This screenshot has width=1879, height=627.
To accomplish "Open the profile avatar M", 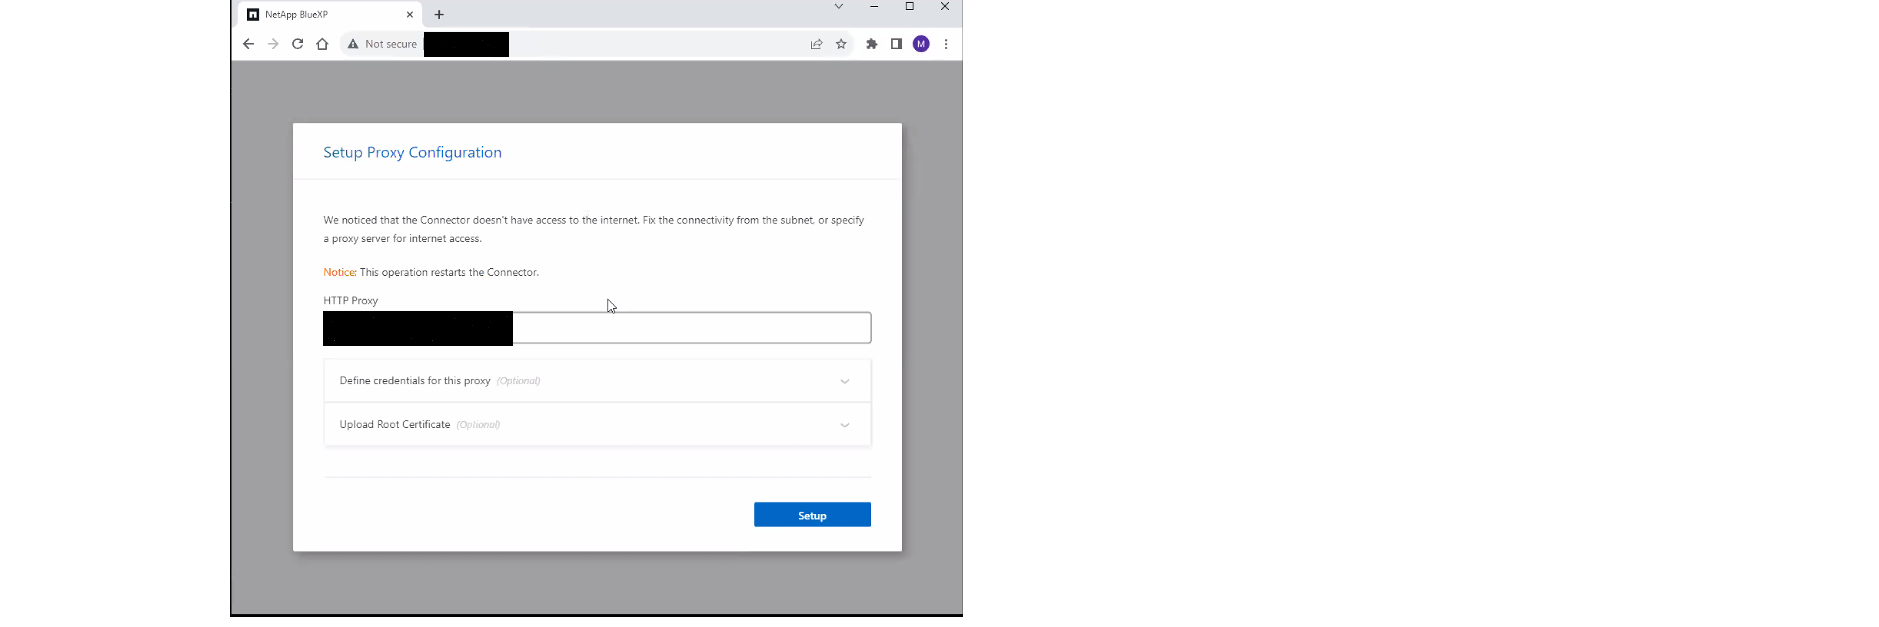I will [x=921, y=44].
